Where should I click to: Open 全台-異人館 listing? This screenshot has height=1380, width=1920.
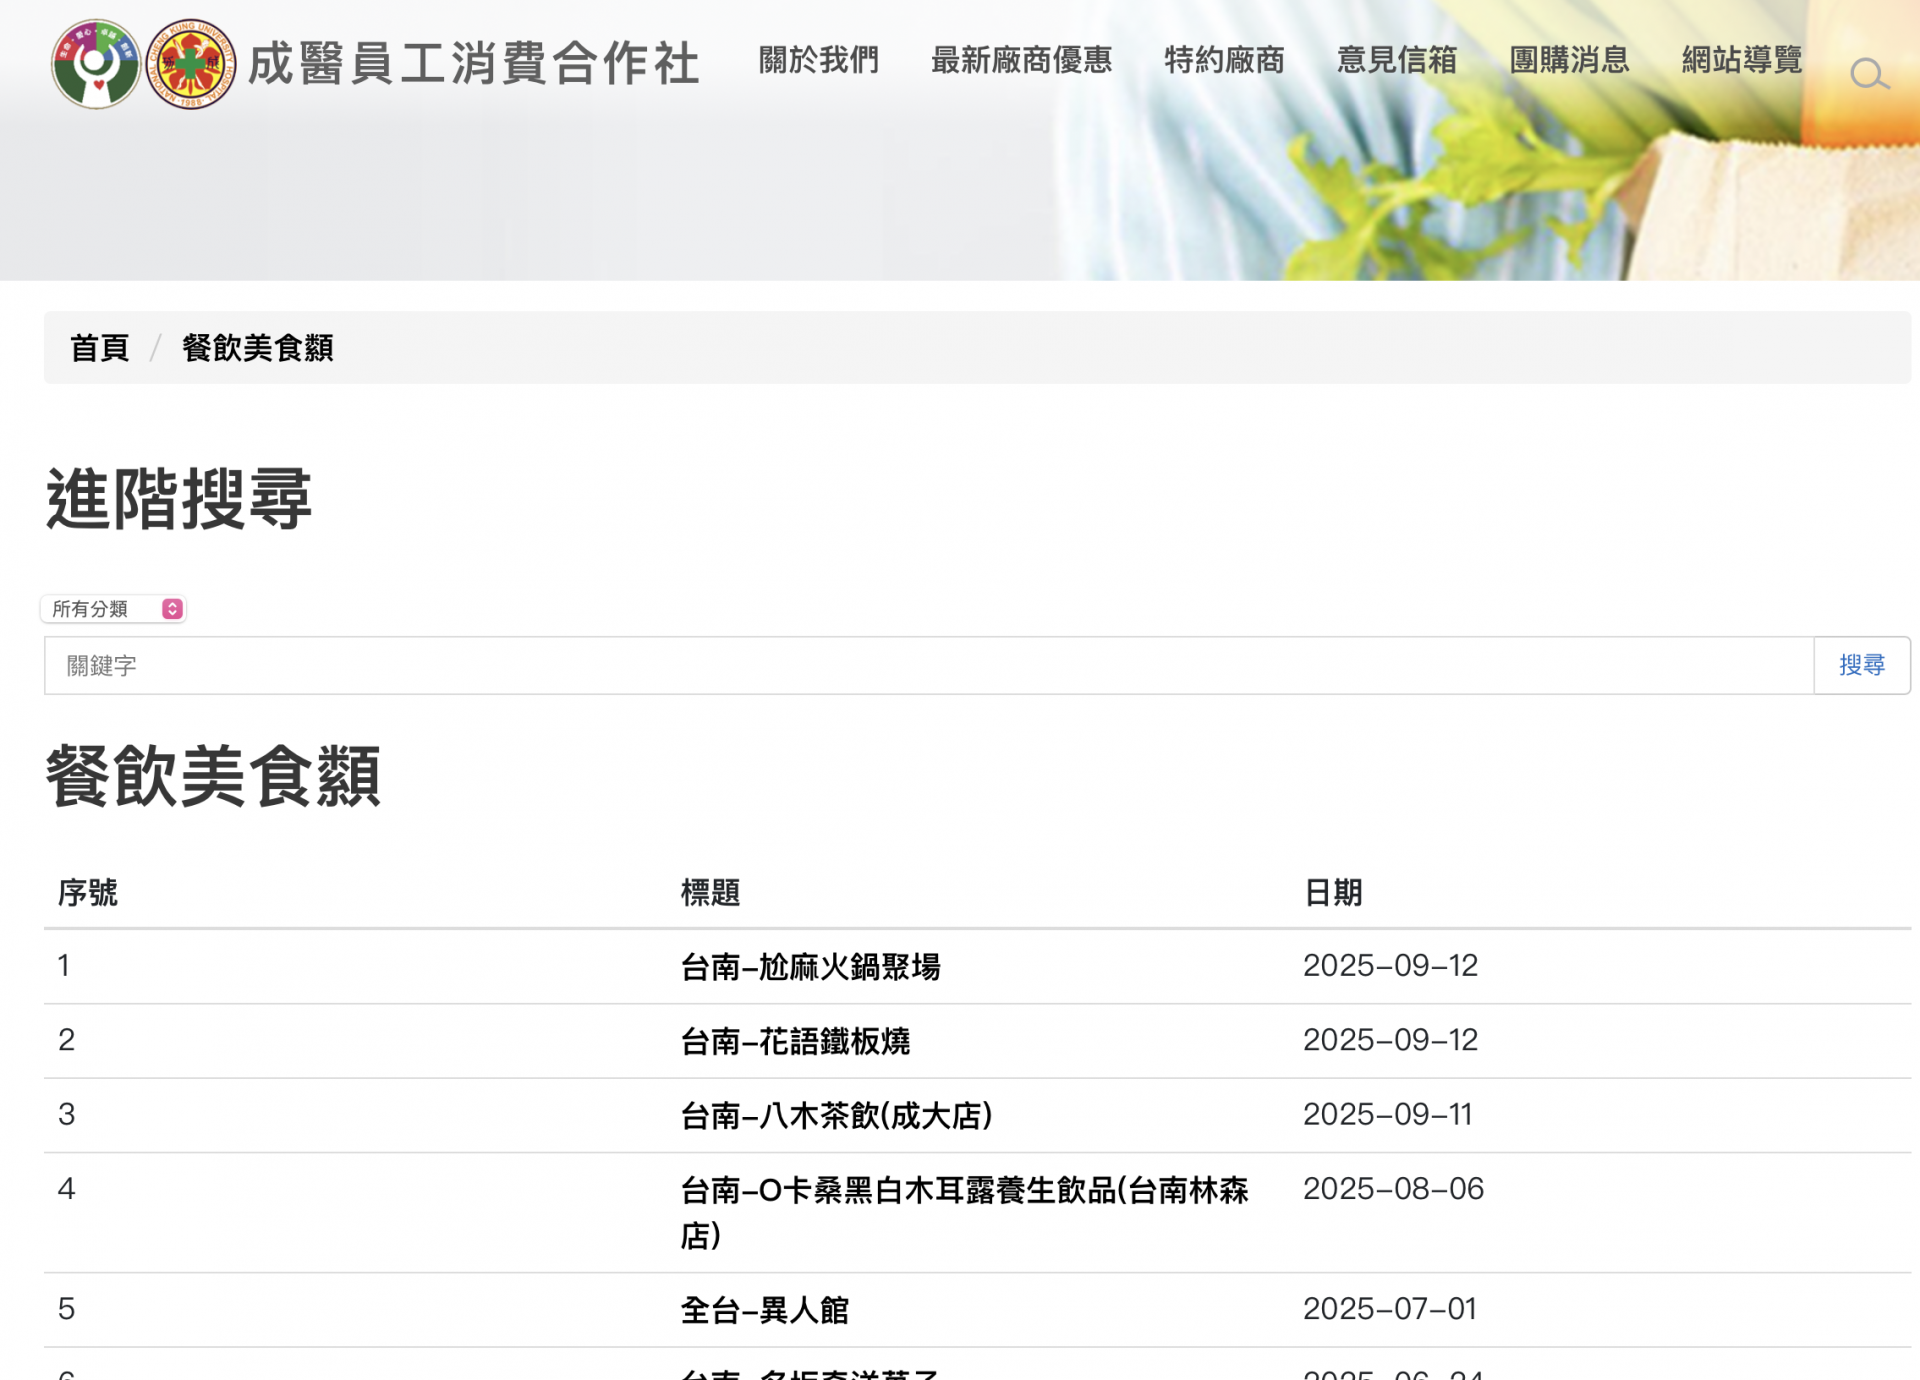(764, 1310)
